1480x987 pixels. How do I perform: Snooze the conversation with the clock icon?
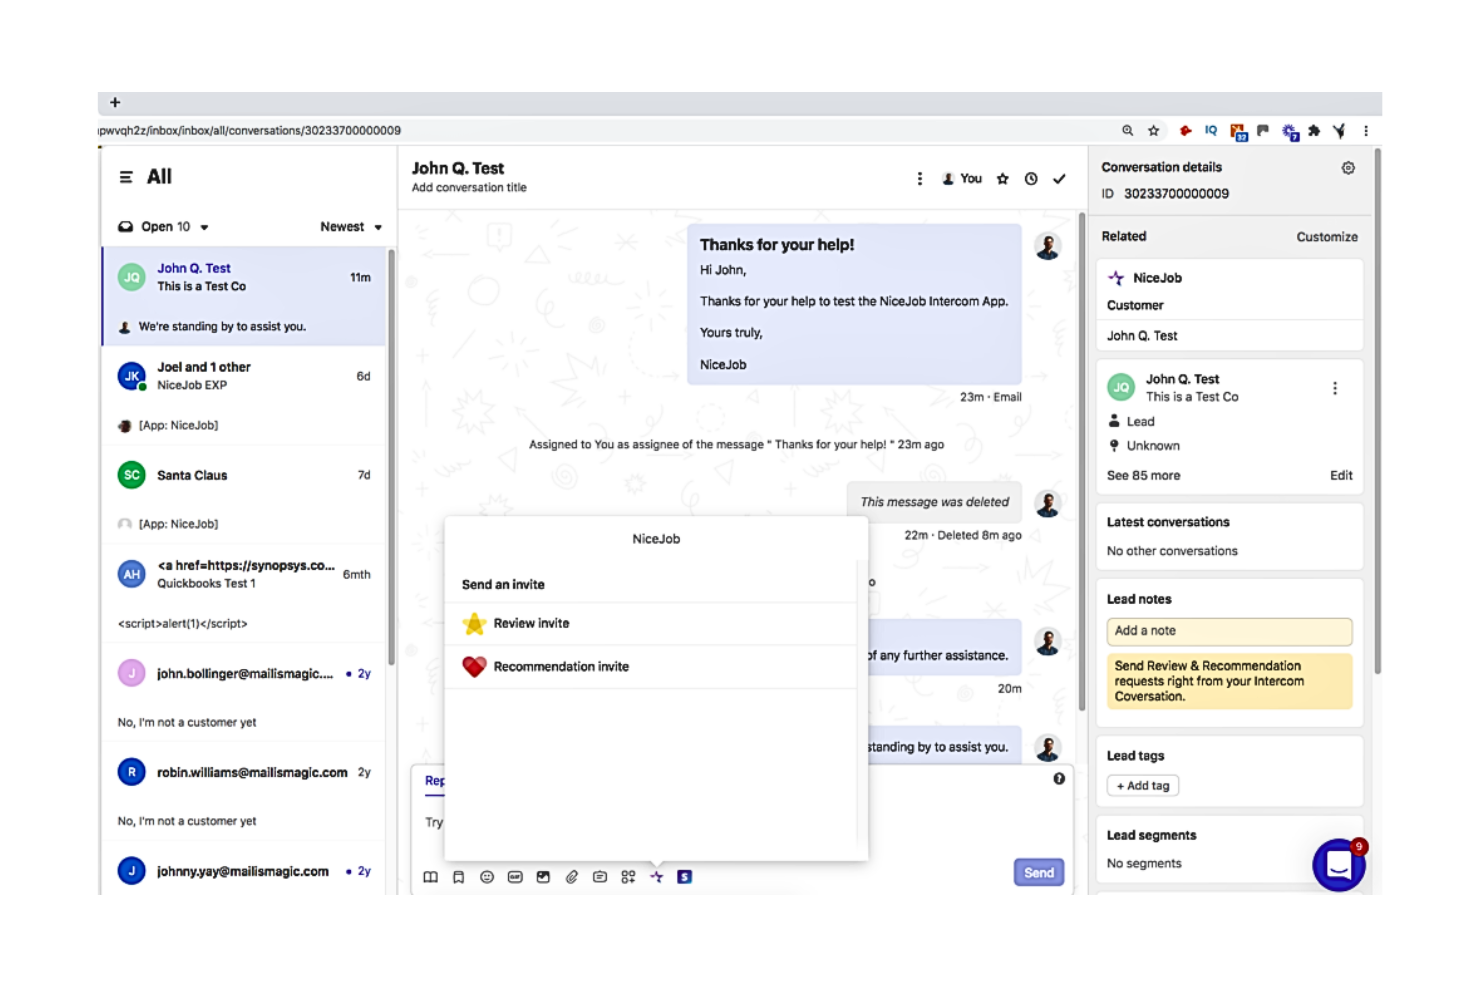(1031, 178)
